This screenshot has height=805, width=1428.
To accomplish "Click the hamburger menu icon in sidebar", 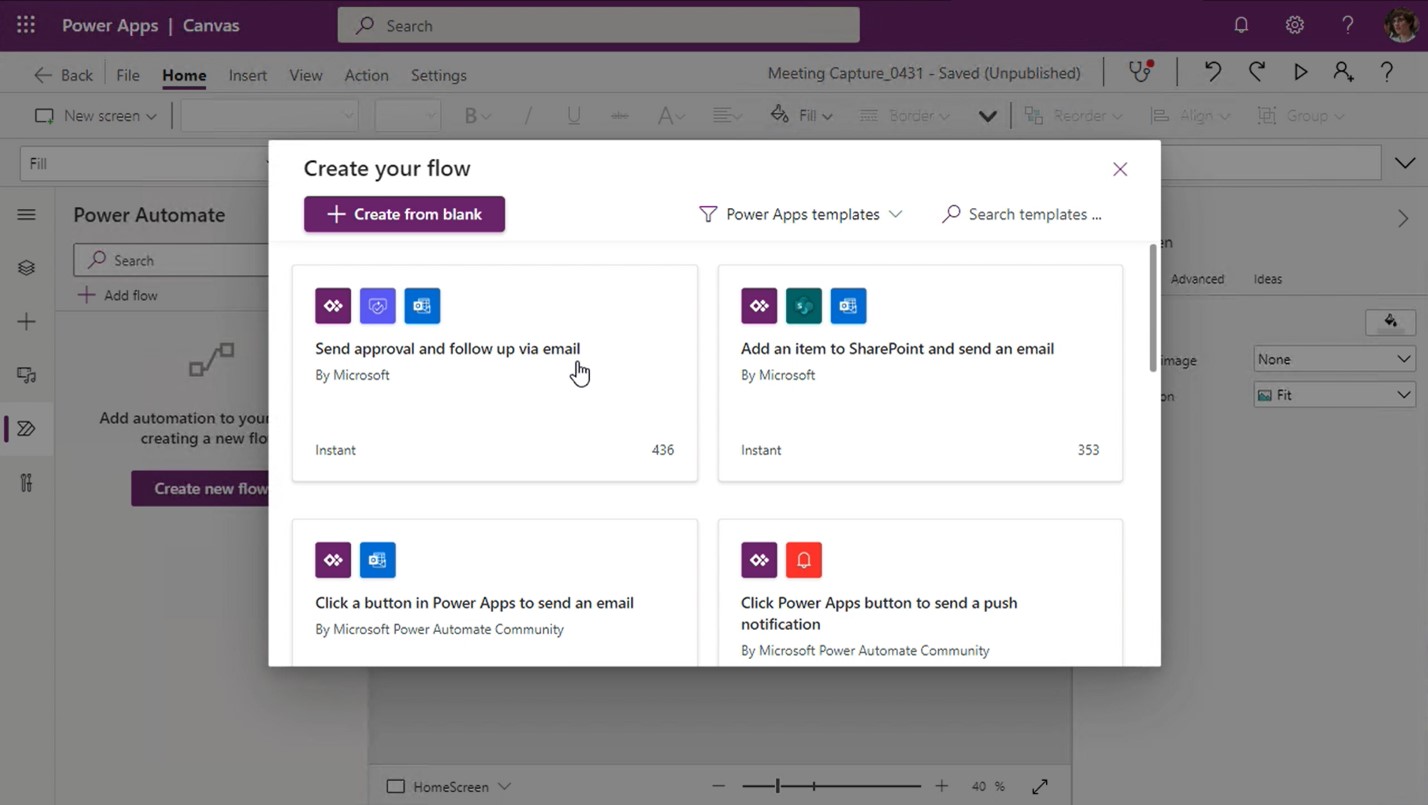I will [27, 214].
